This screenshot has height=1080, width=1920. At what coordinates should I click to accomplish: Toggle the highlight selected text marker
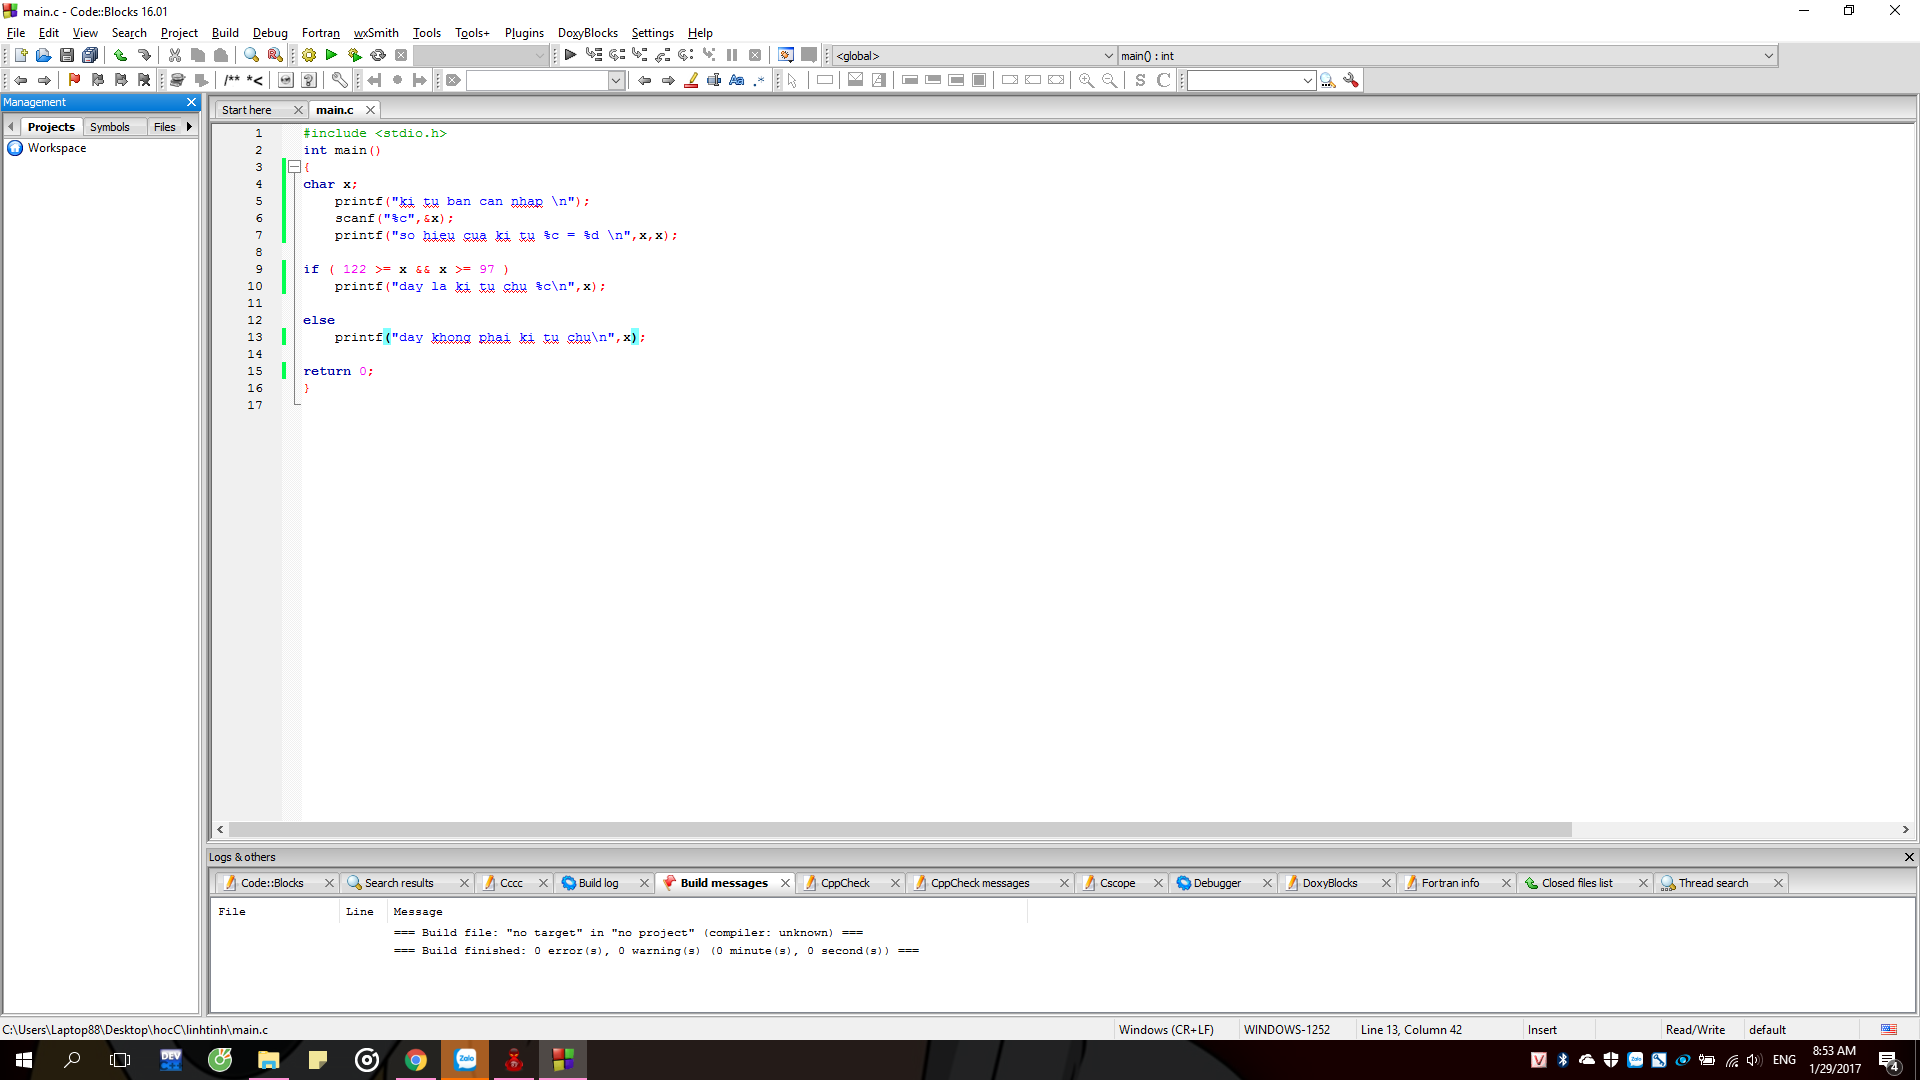pos(691,80)
